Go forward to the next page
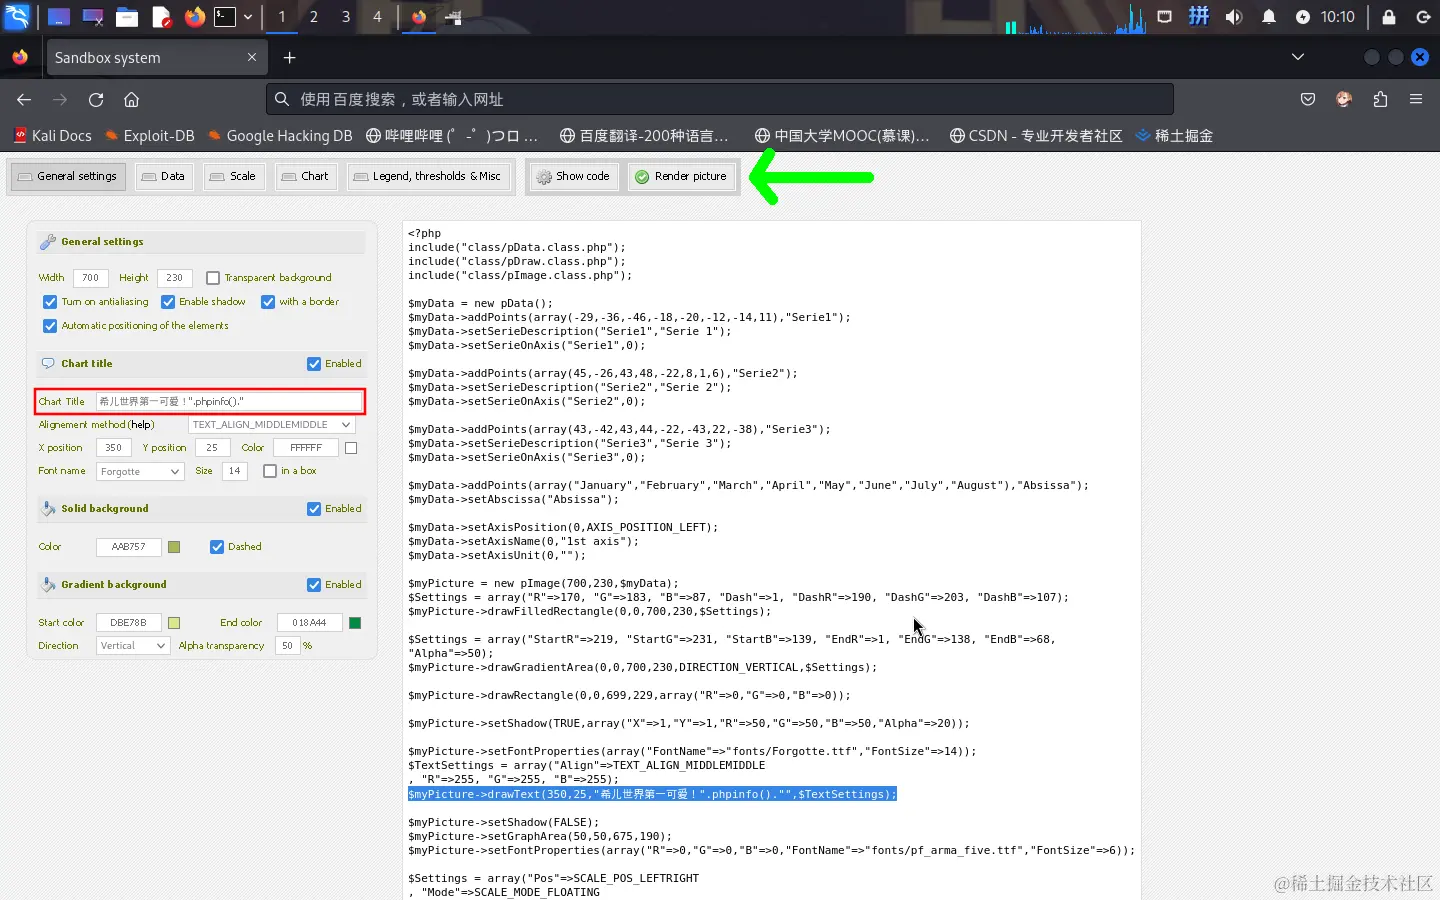 [x=60, y=99]
